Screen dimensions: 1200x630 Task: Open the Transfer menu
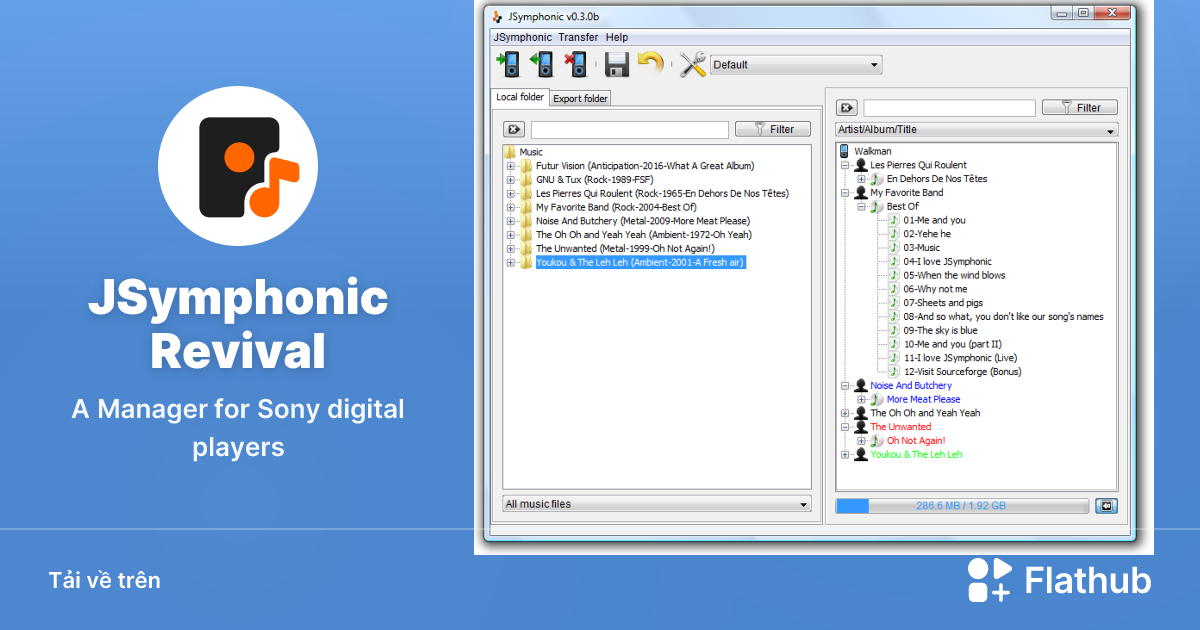[578, 37]
